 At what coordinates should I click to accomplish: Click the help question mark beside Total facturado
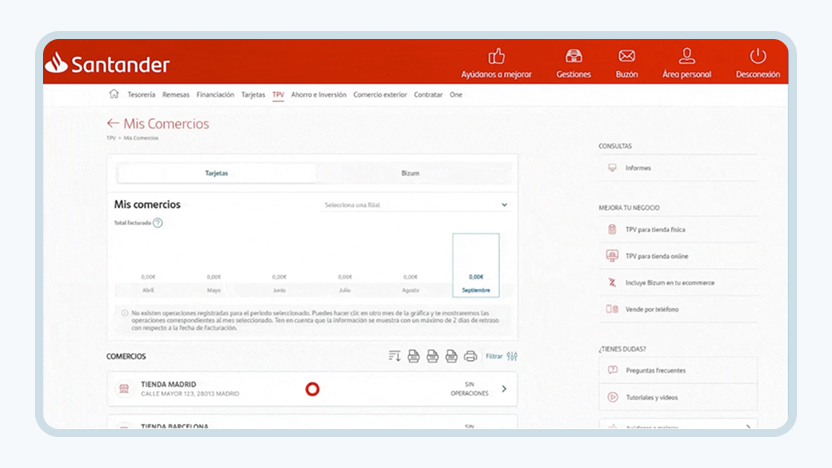tap(158, 223)
